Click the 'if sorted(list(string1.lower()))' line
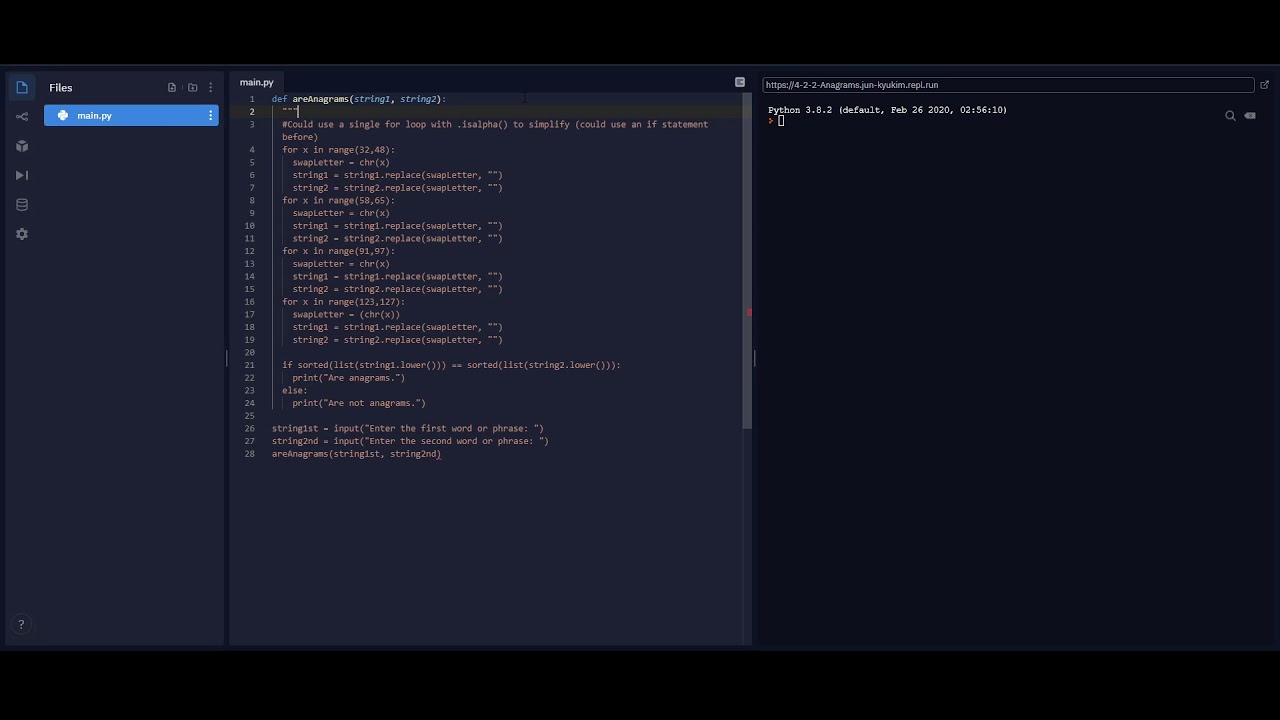Viewport: 1280px width, 720px height. (451, 366)
